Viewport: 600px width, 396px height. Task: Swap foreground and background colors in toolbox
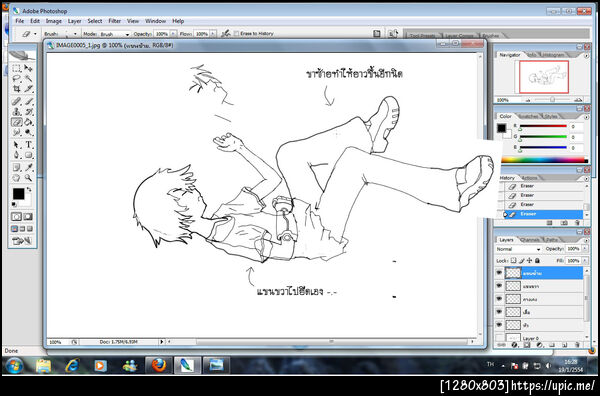point(29,189)
